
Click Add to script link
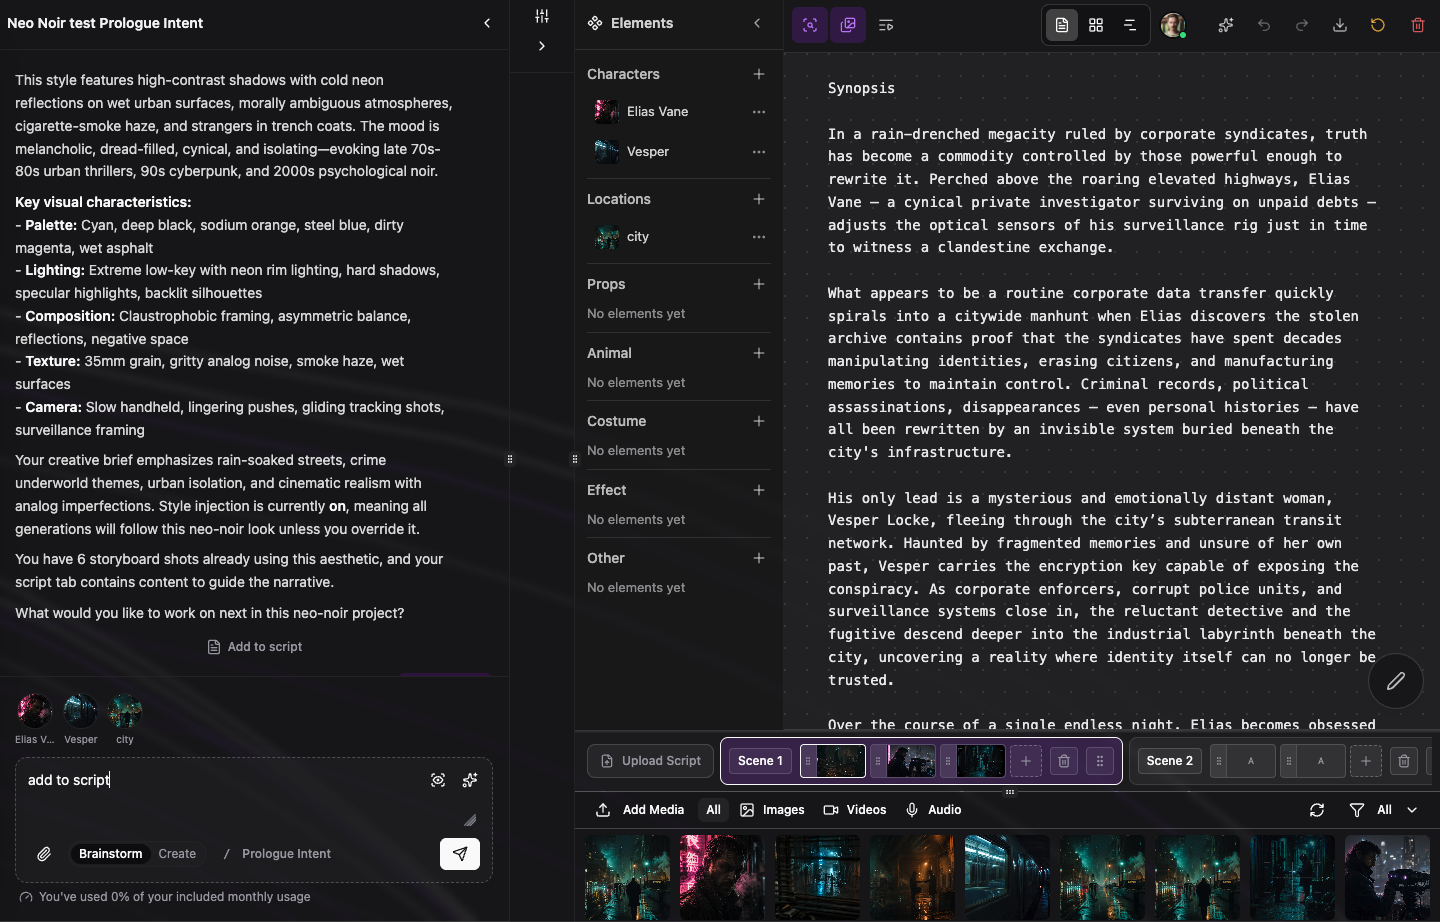pos(255,647)
